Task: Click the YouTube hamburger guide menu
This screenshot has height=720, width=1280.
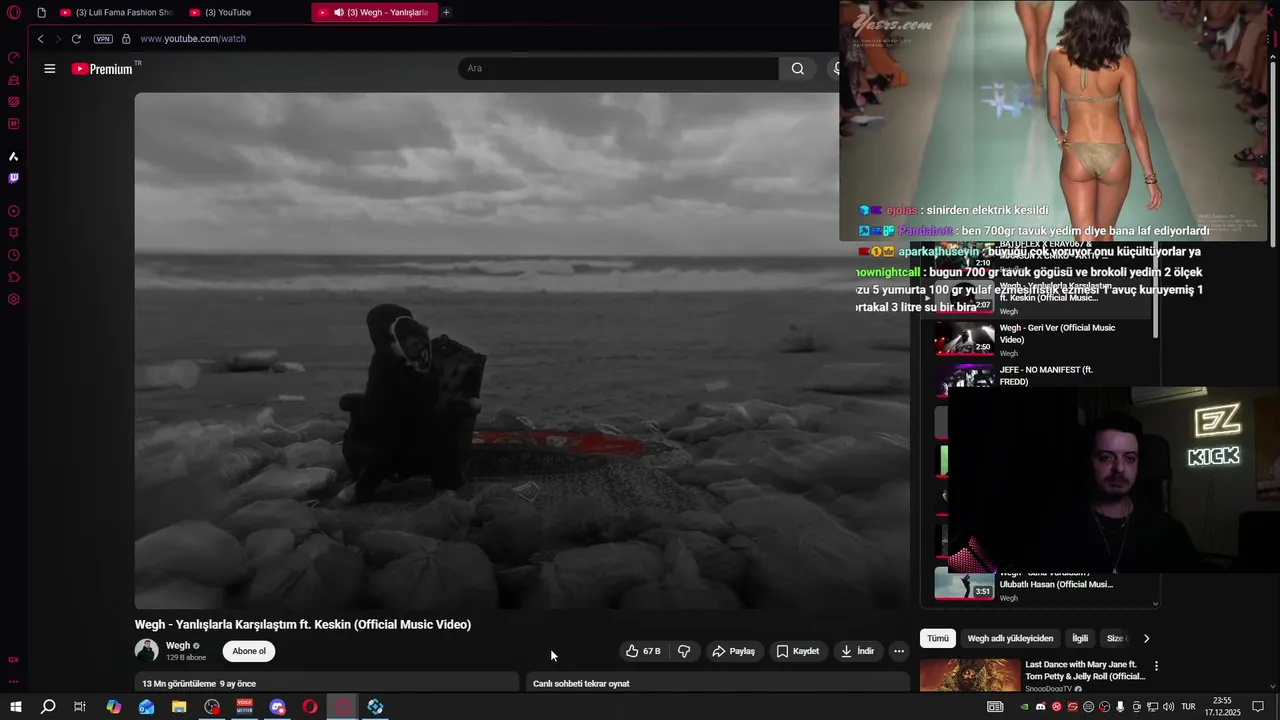Action: (x=50, y=69)
